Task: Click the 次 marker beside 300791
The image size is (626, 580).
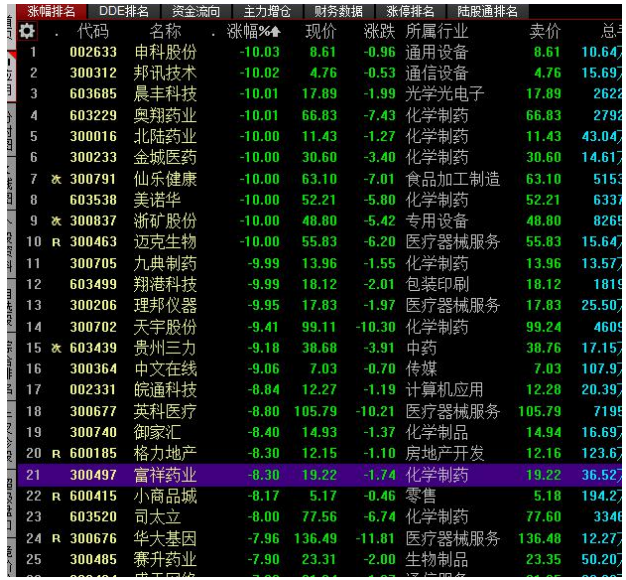Action: (x=56, y=179)
